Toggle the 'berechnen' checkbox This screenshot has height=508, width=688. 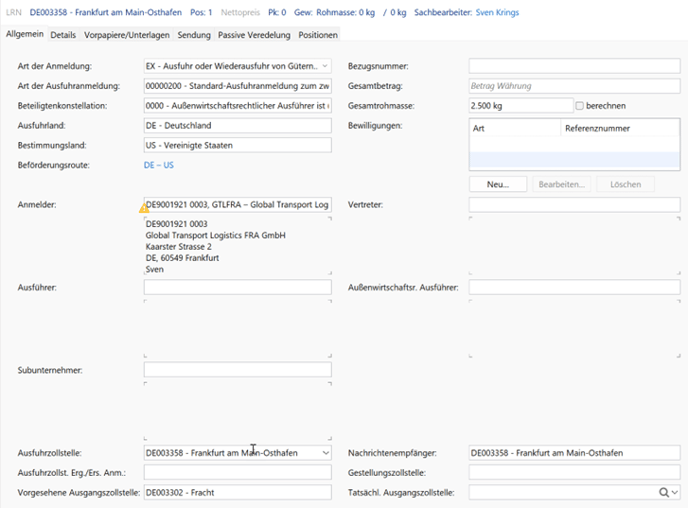580,106
